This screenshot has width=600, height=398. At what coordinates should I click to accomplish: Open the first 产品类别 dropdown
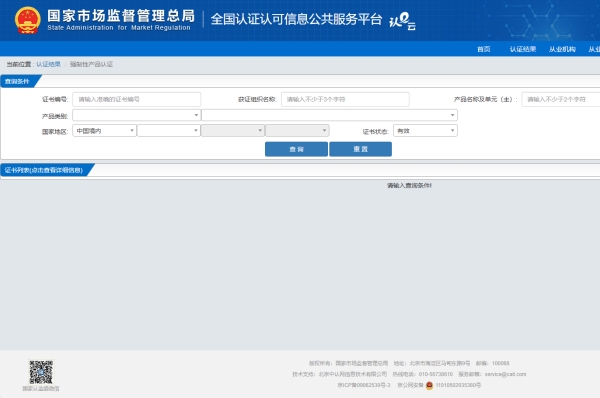tap(137, 115)
